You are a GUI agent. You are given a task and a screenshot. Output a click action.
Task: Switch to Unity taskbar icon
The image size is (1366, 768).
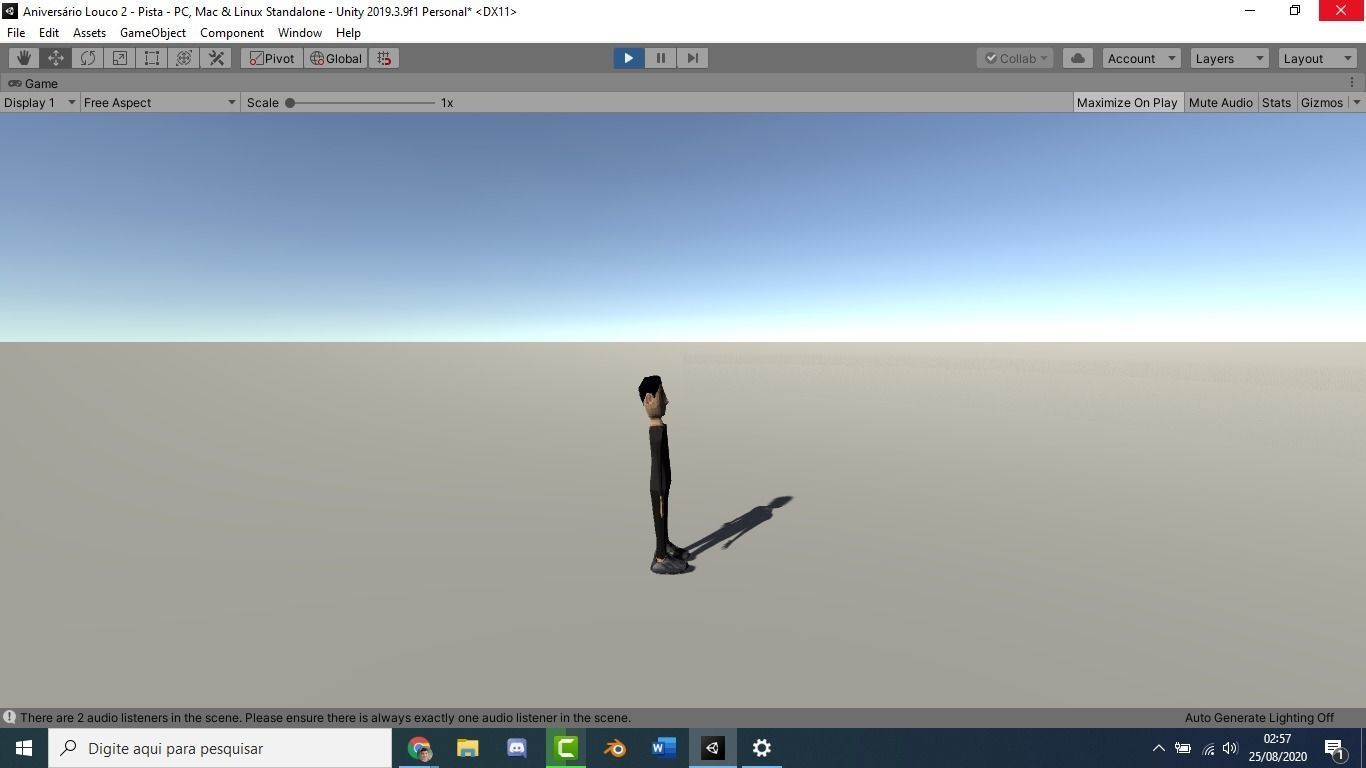point(713,748)
